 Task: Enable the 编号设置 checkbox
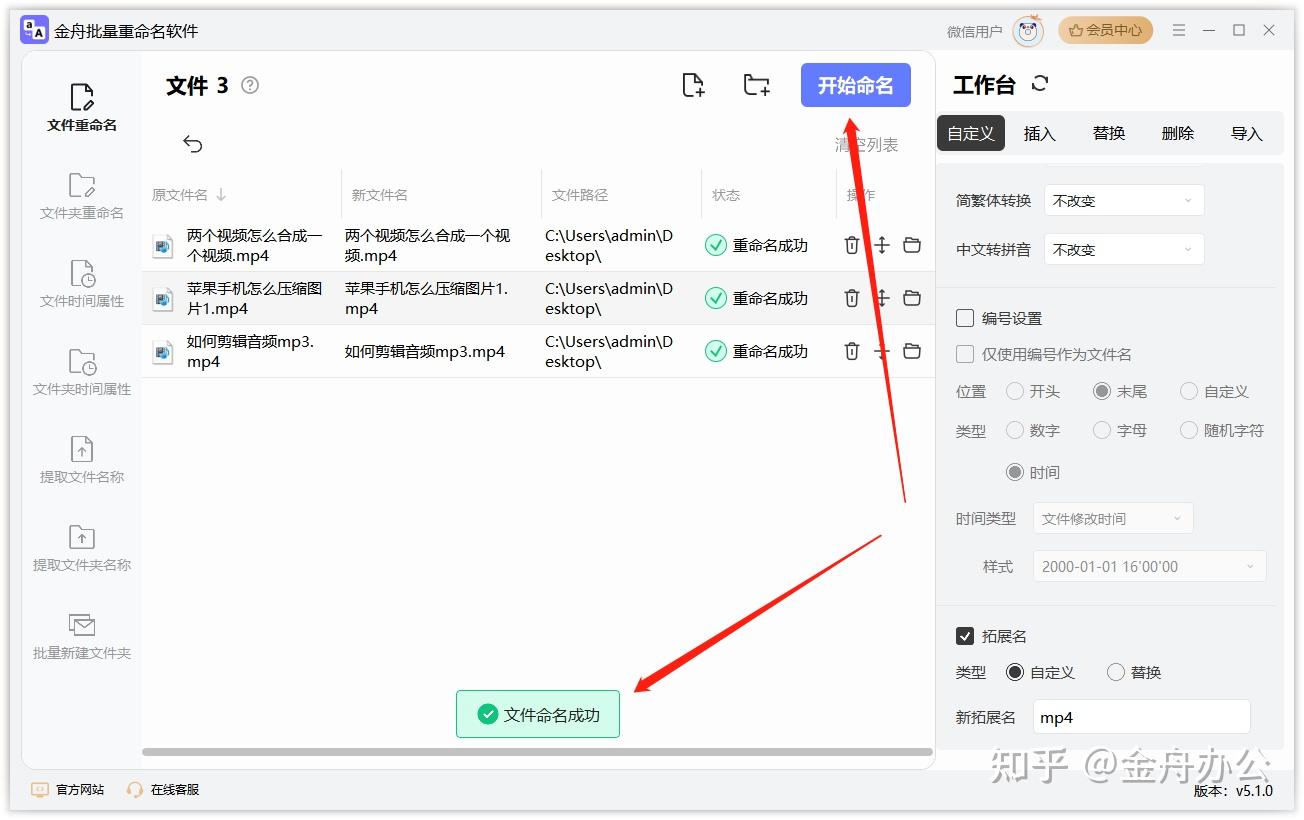click(x=965, y=318)
